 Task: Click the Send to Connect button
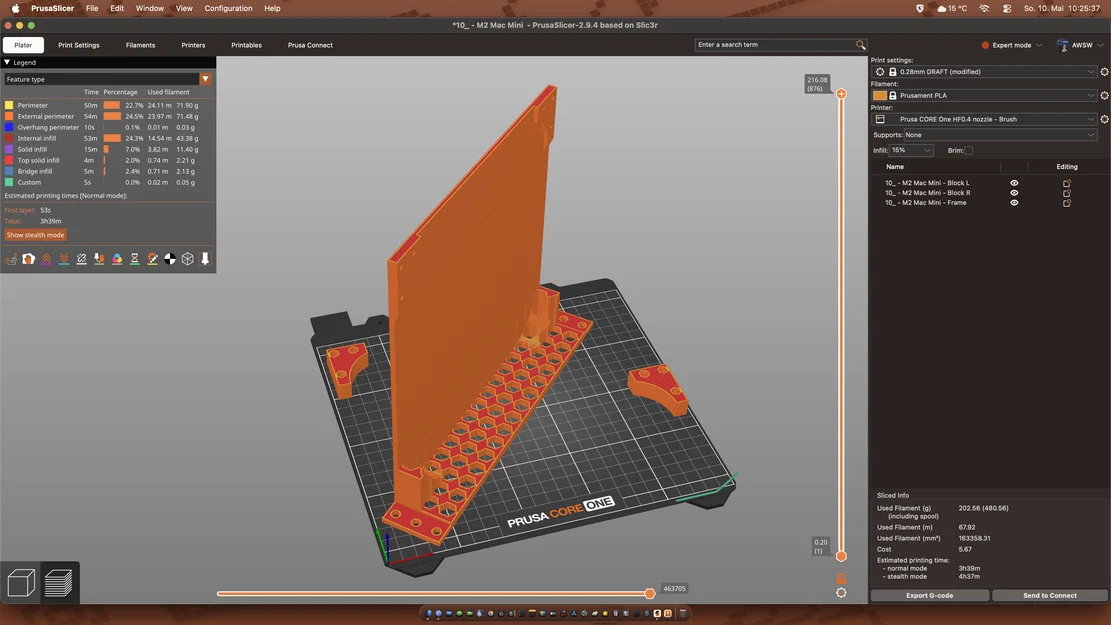(1049, 595)
